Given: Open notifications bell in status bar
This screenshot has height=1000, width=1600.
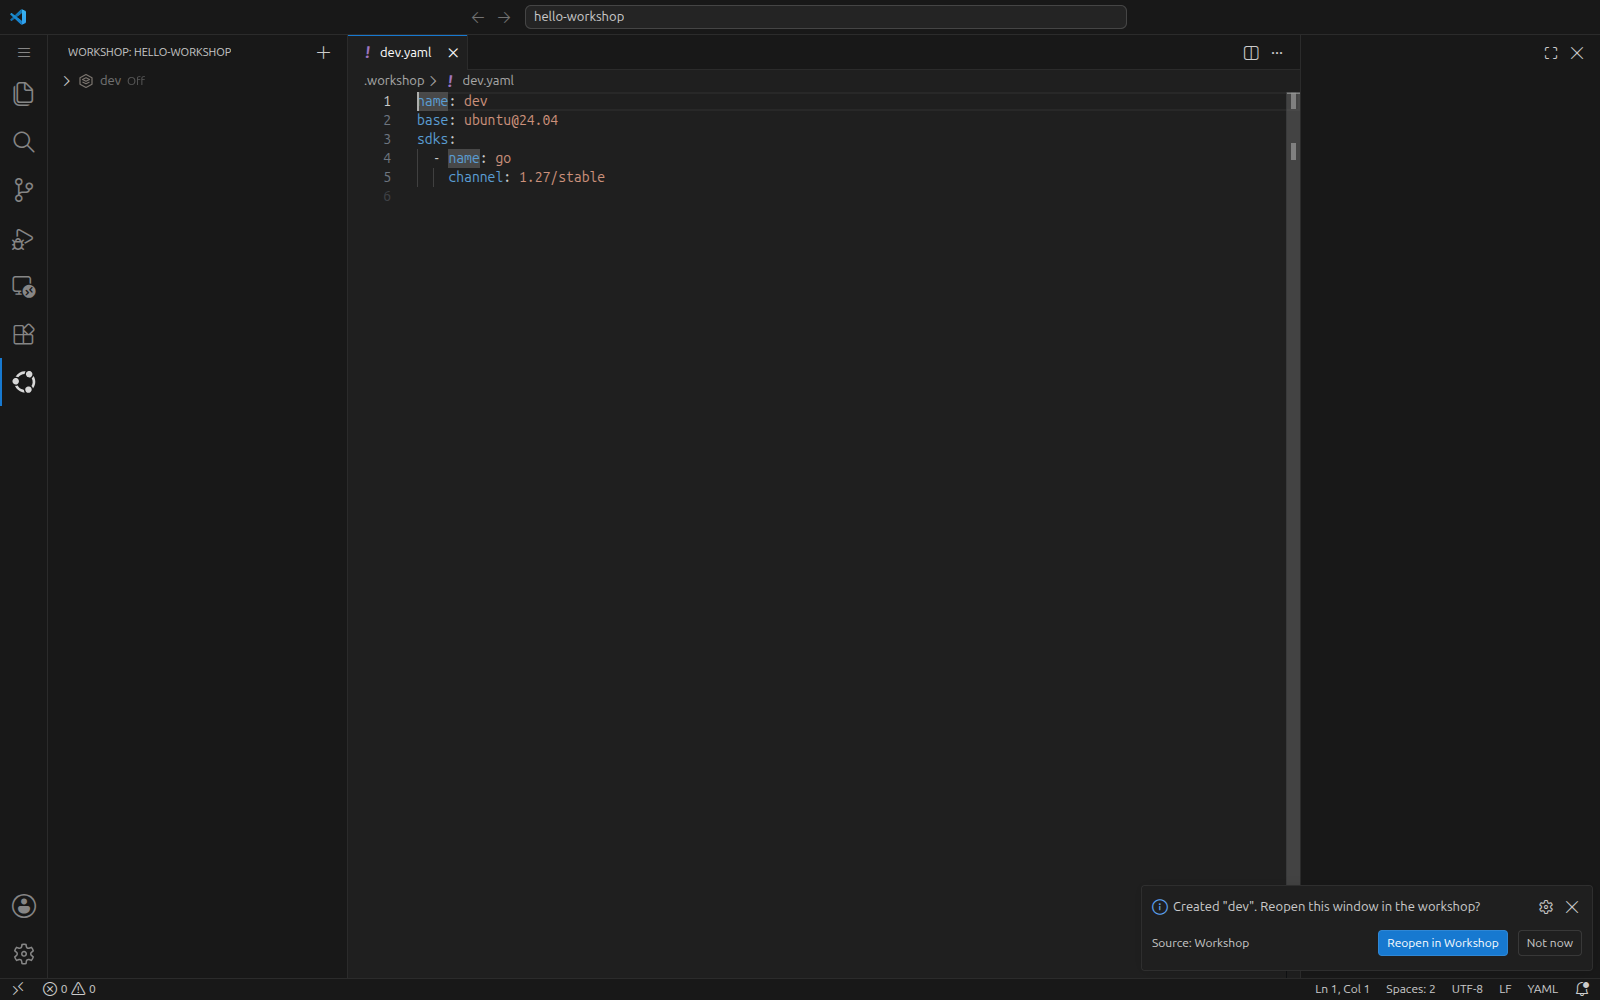Looking at the screenshot, I should click(1582, 989).
